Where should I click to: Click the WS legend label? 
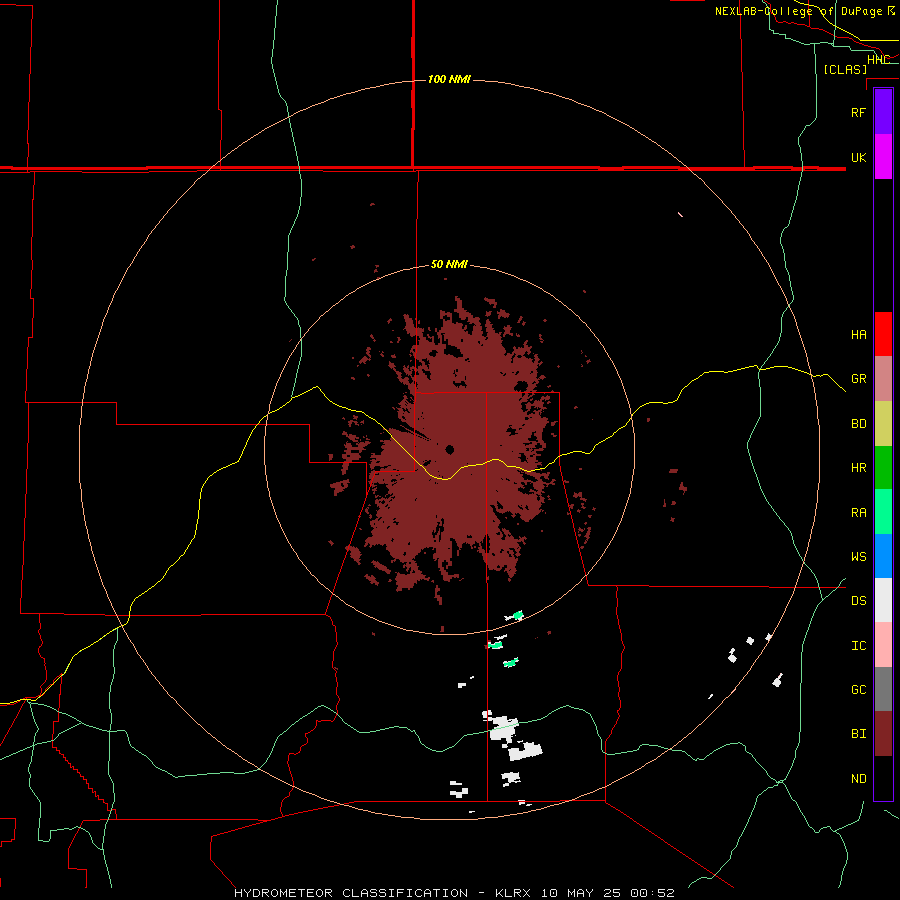coord(858,557)
